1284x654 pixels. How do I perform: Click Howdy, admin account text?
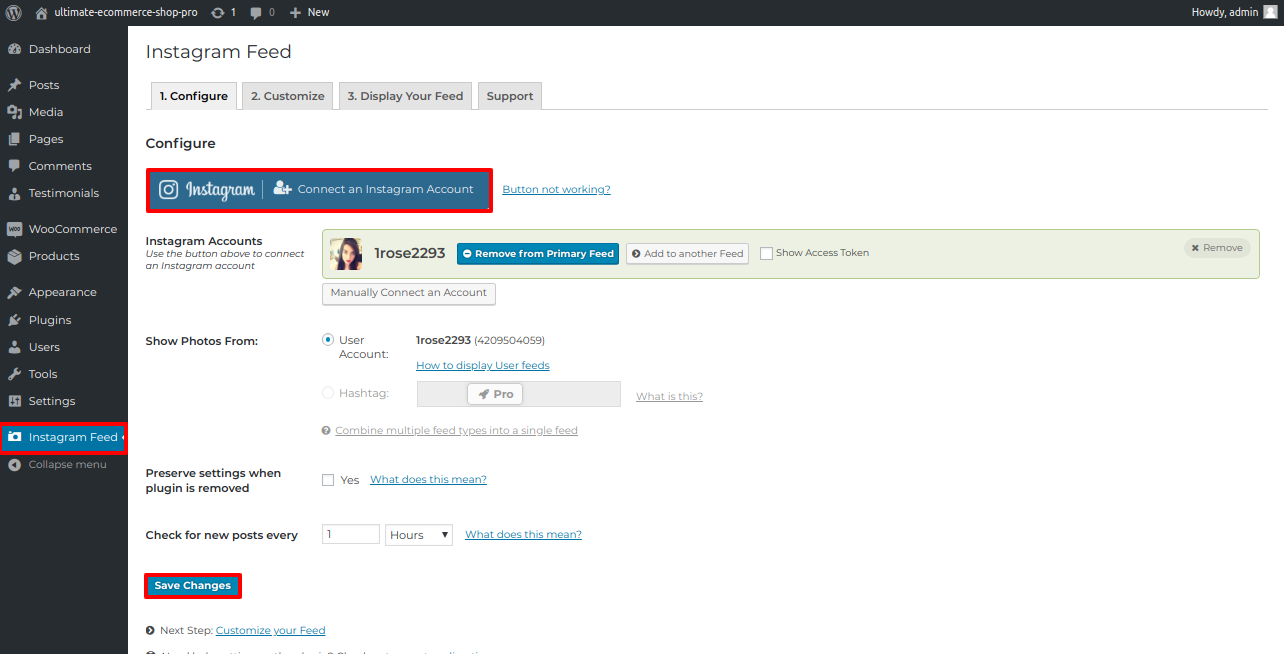coord(1224,12)
